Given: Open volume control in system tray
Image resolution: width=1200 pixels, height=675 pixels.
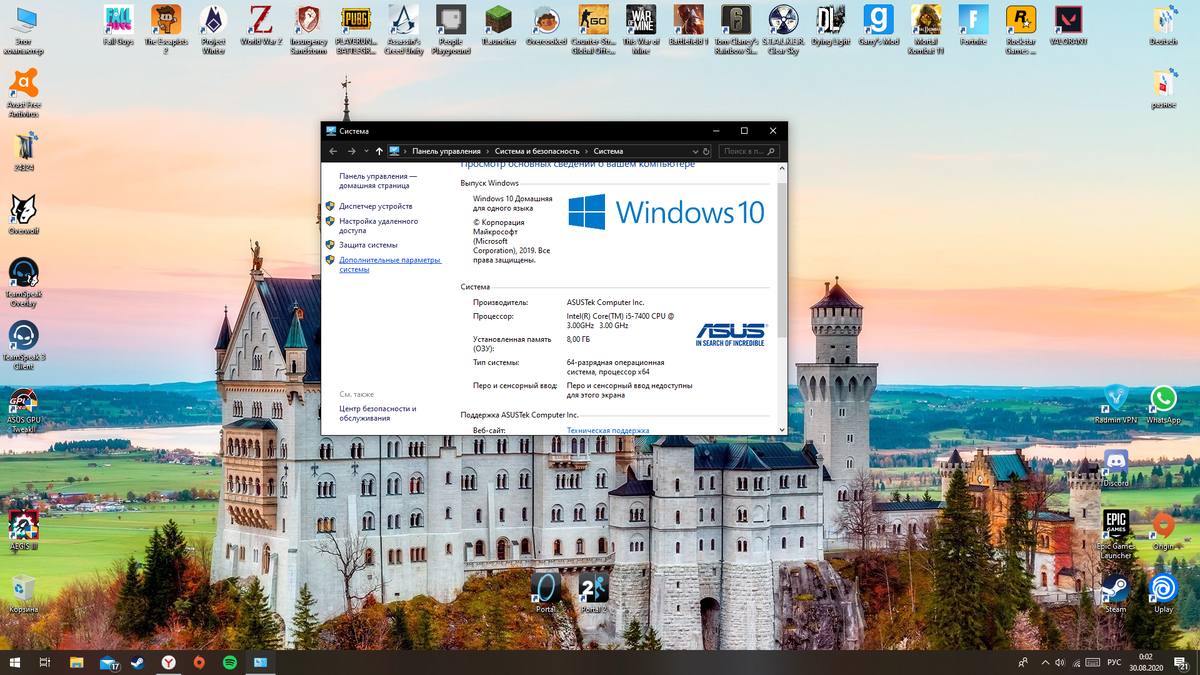Looking at the screenshot, I should coord(1060,662).
